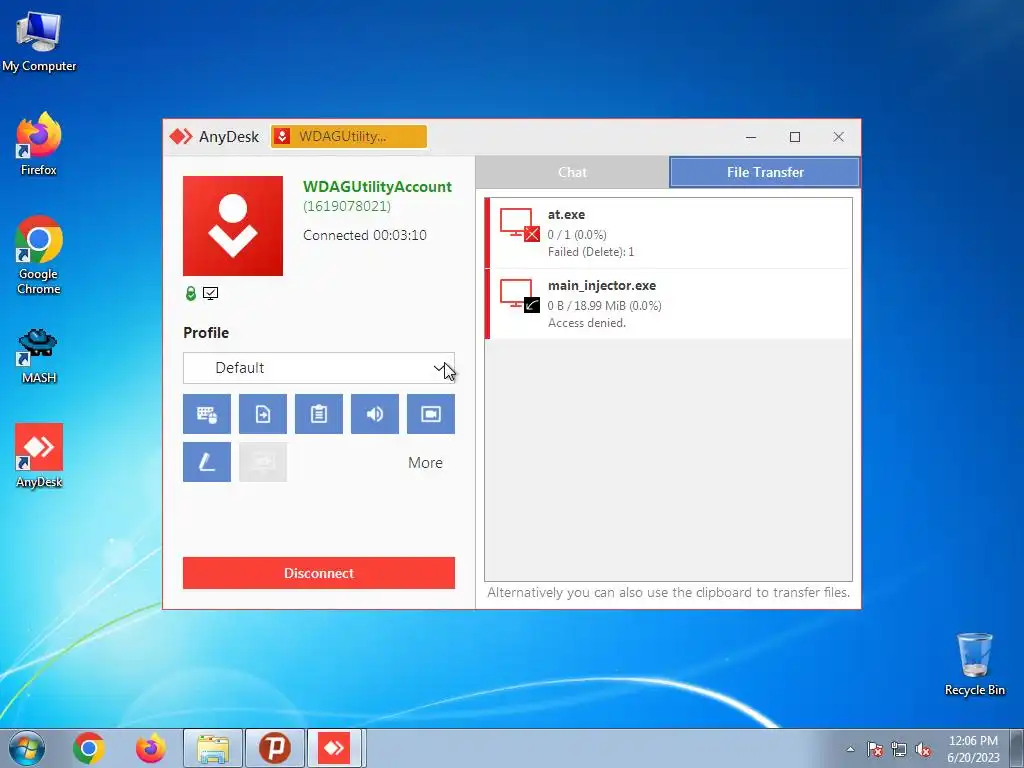Click the monitor checkmark status icon

pyautogui.click(x=210, y=294)
